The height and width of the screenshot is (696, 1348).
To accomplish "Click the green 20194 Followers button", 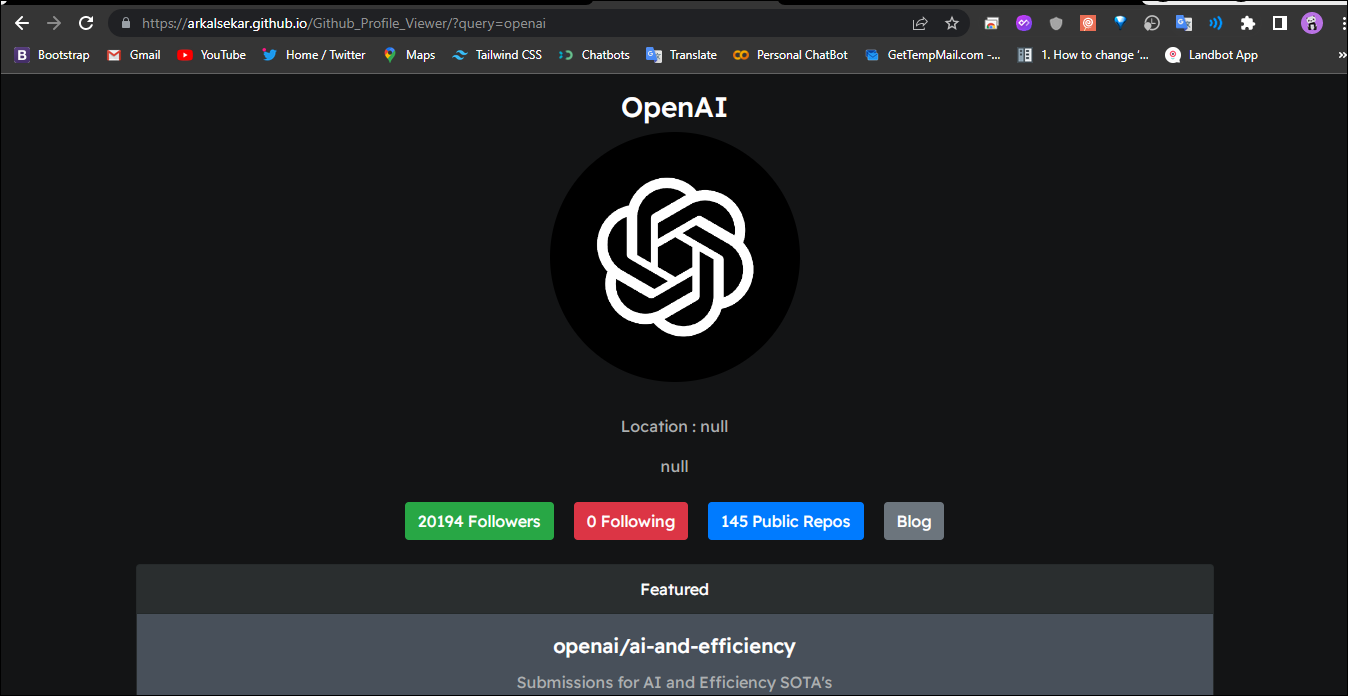I will (x=479, y=521).
